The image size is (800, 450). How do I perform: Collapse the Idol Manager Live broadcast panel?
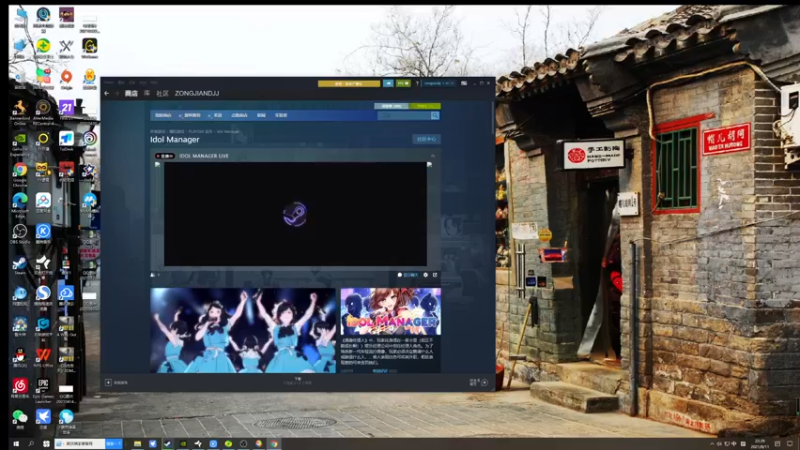pos(433,156)
